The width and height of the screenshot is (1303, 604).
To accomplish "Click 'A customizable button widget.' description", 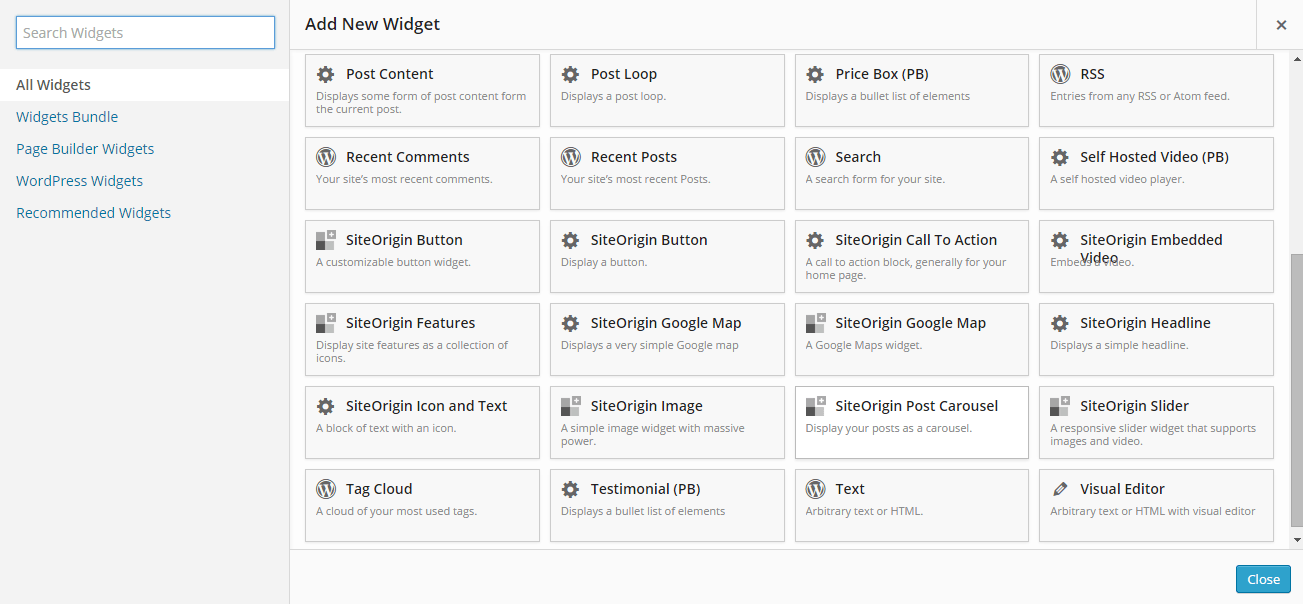I will (x=393, y=262).
